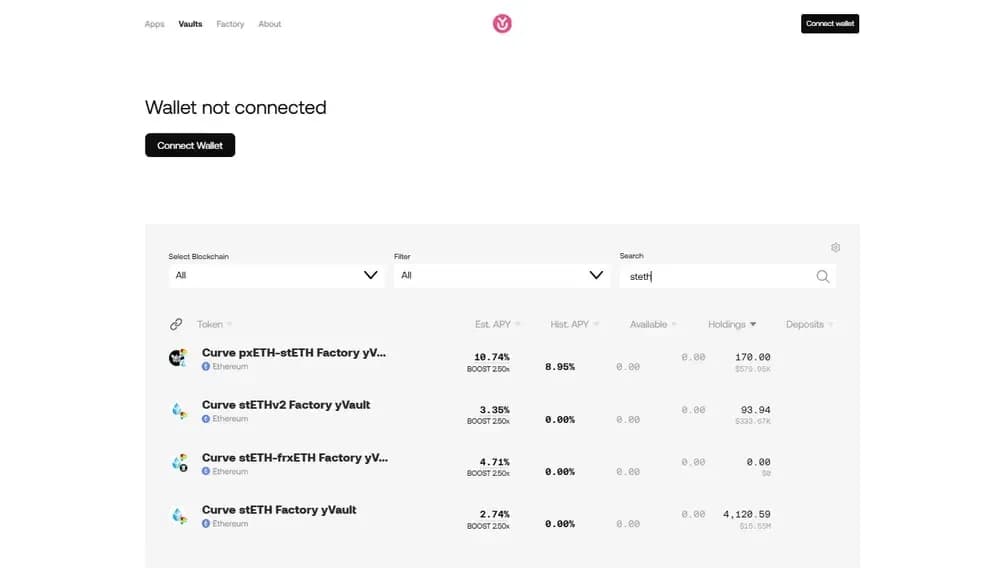The height and width of the screenshot is (568, 1000).
Task: Open the vault settings gear icon
Action: 836,248
